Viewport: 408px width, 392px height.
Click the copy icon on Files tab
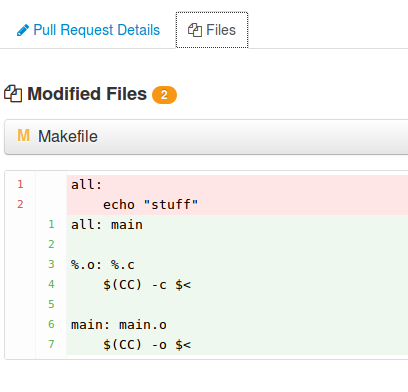click(195, 30)
